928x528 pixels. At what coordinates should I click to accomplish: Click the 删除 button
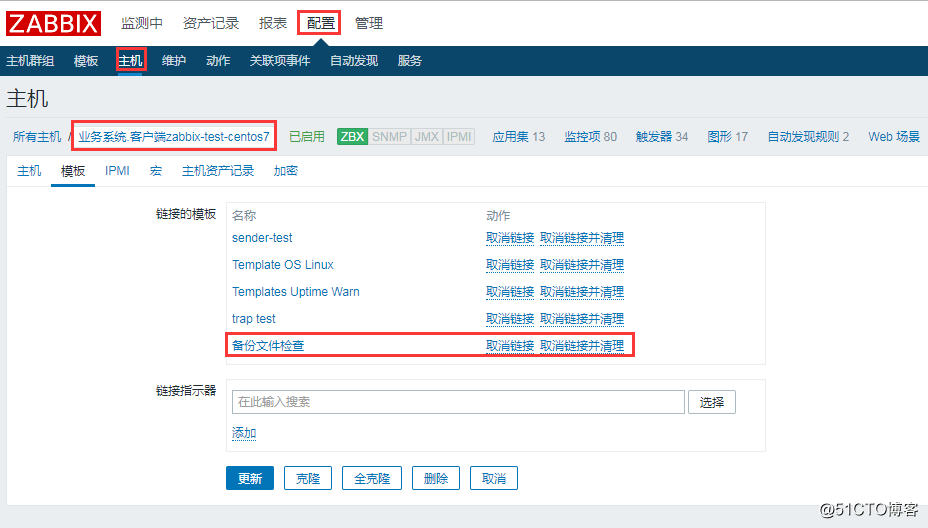pos(436,478)
